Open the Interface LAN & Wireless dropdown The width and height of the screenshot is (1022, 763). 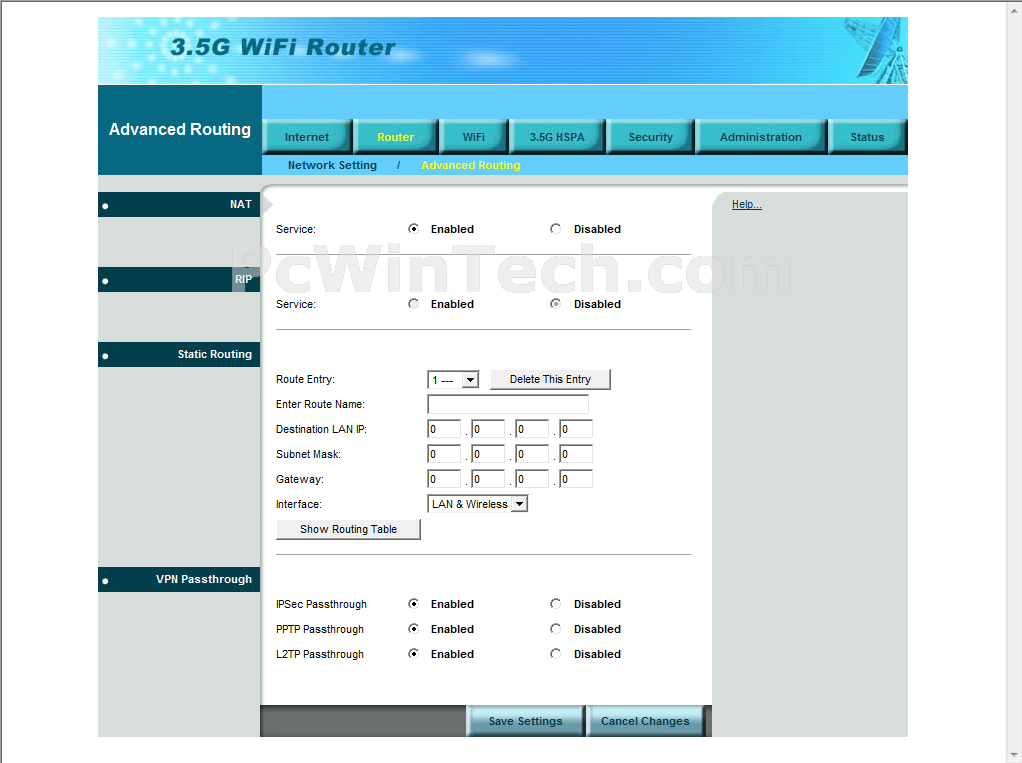click(477, 504)
